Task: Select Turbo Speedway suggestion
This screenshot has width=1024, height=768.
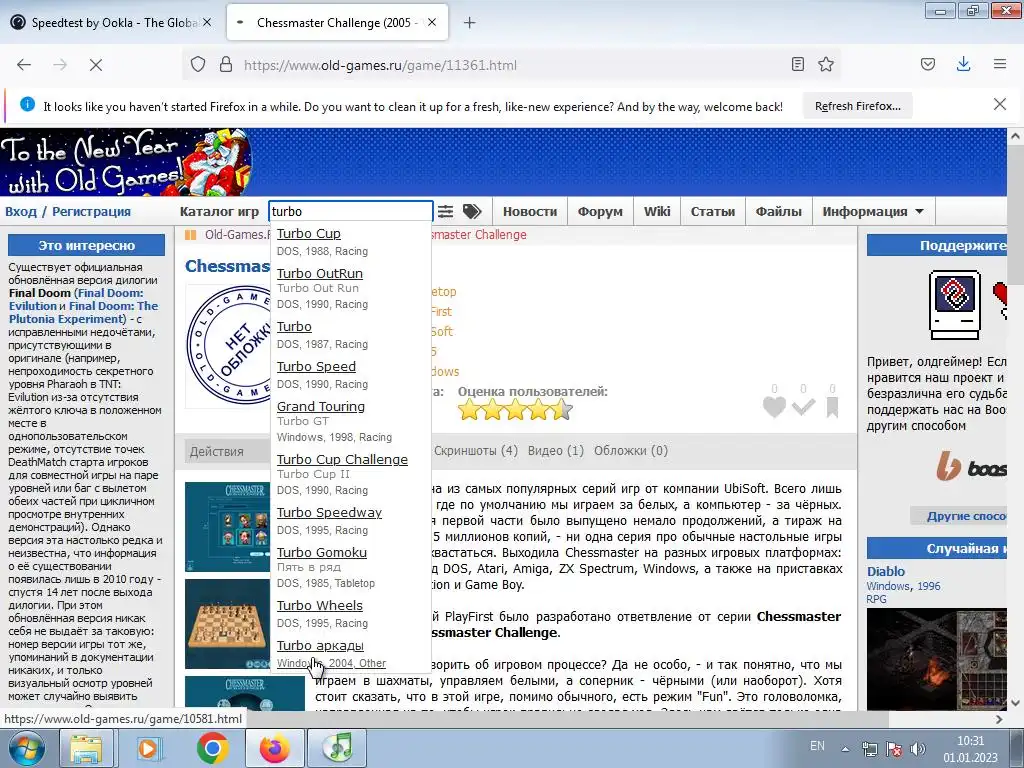Action: (329, 513)
